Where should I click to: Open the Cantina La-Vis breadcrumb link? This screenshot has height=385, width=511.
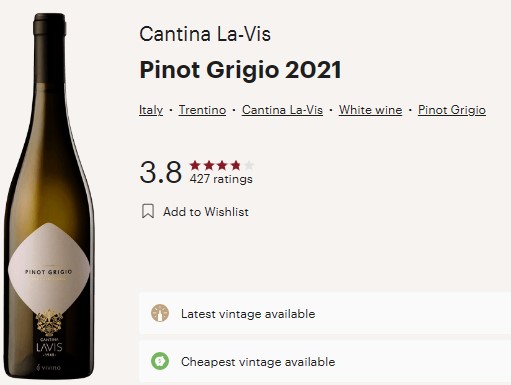click(282, 110)
